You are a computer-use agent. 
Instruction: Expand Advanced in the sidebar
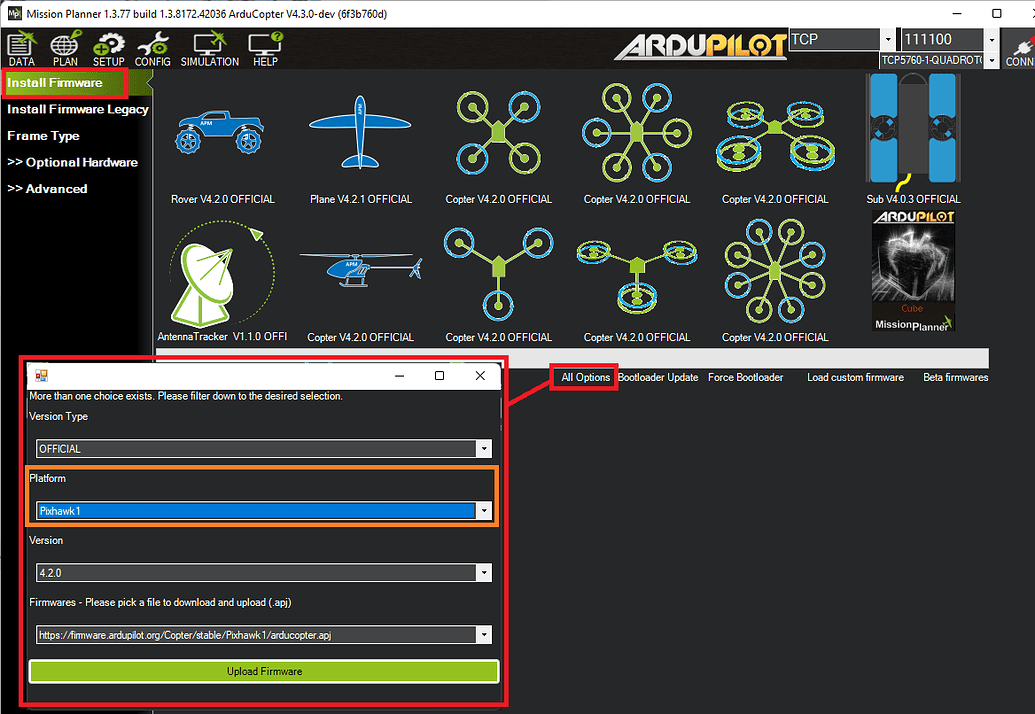click(x=47, y=189)
